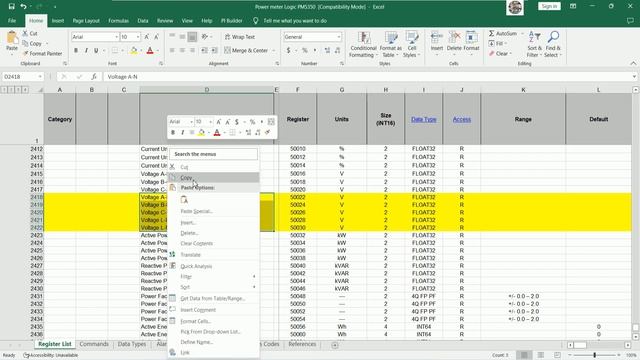Click Increase Font Size in ribbon
The height and width of the screenshot is (360, 640).
pyautogui.click(x=147, y=37)
